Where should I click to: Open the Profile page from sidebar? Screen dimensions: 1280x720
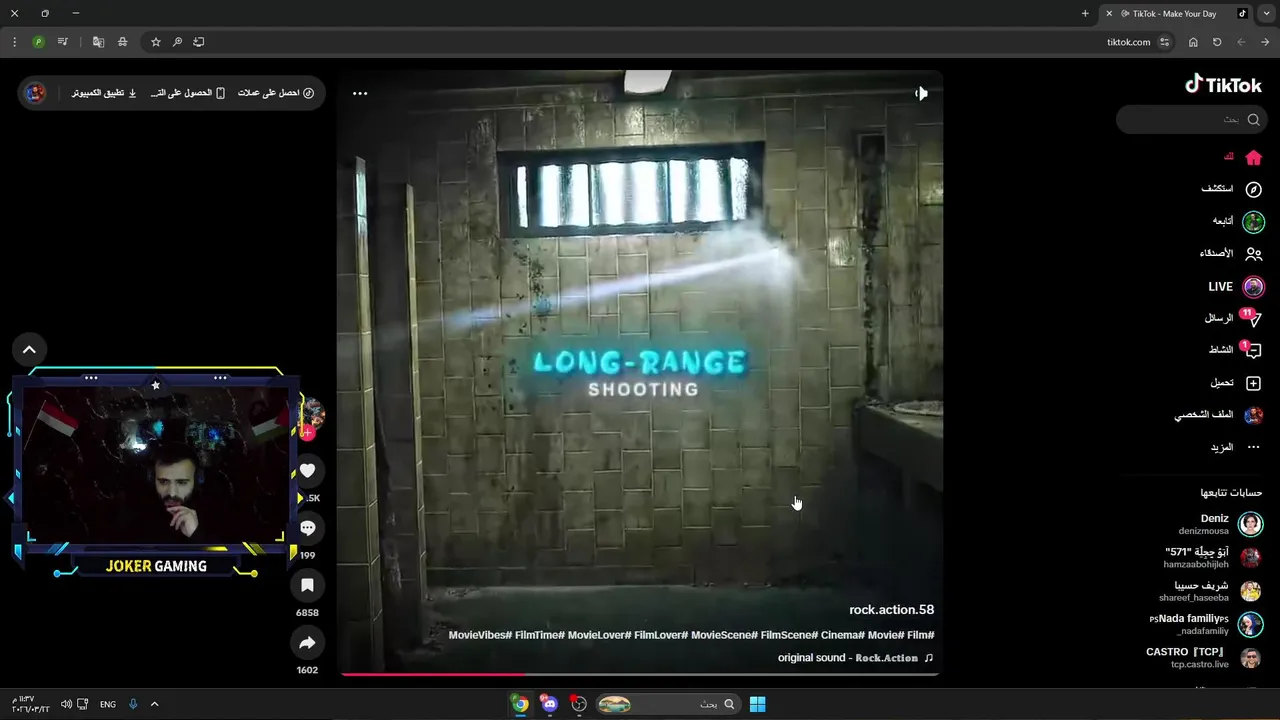tap(1218, 415)
